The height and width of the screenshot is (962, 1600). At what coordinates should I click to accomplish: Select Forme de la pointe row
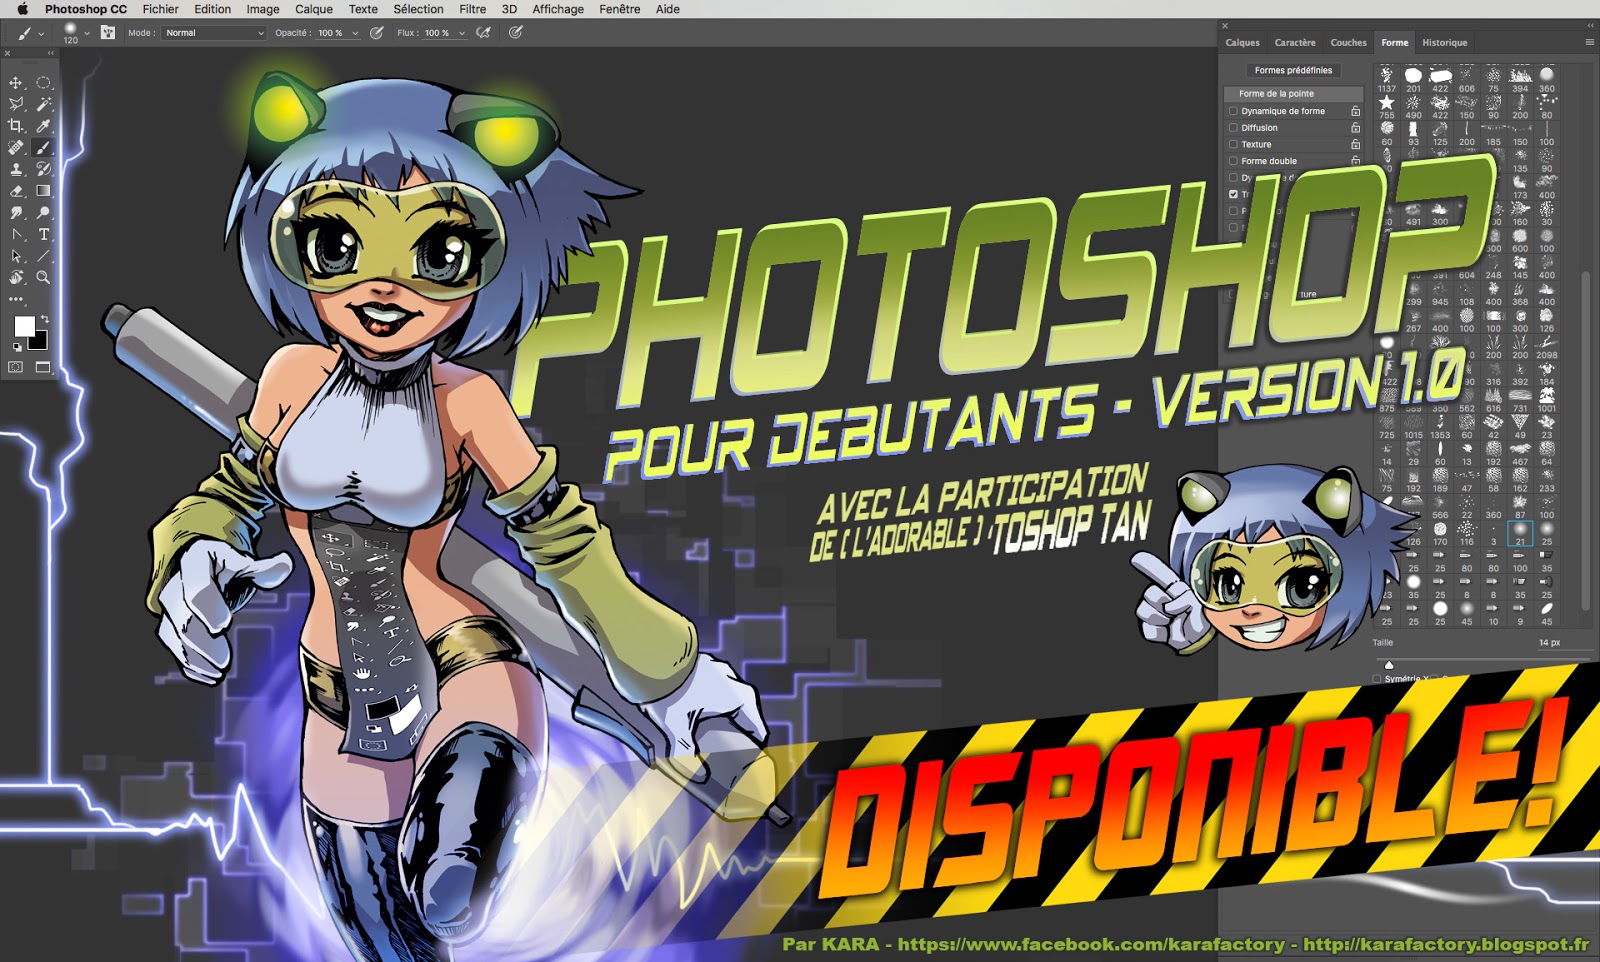pos(1293,94)
